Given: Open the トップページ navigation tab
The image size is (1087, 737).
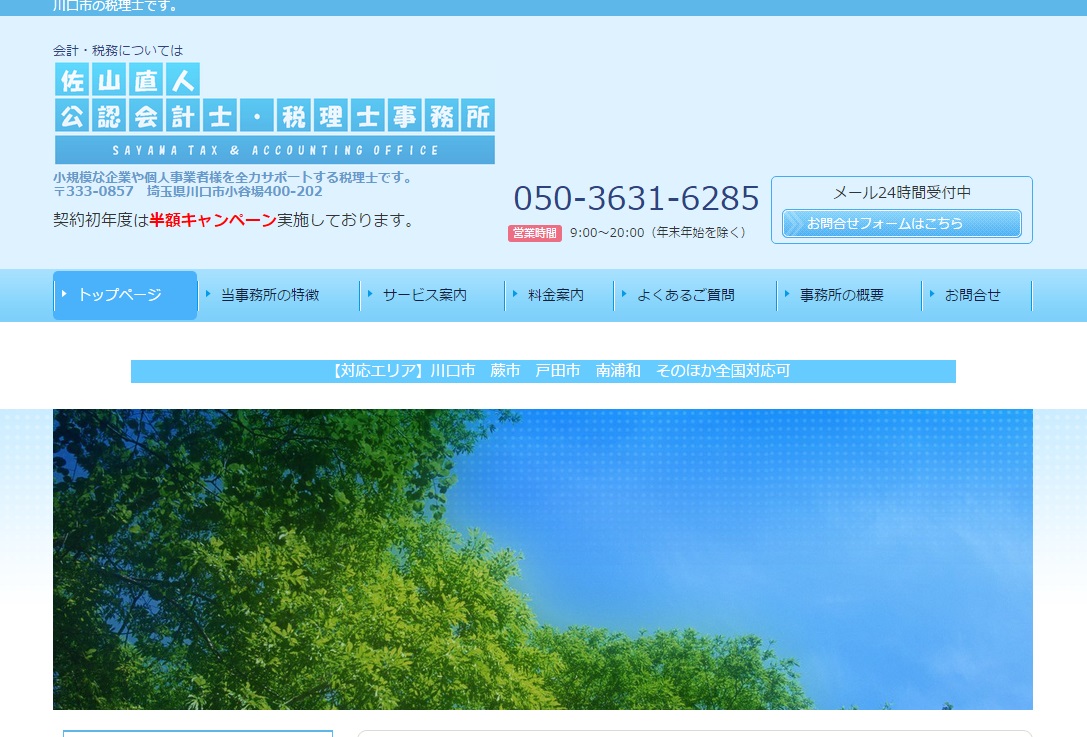Looking at the screenshot, I should coord(125,295).
